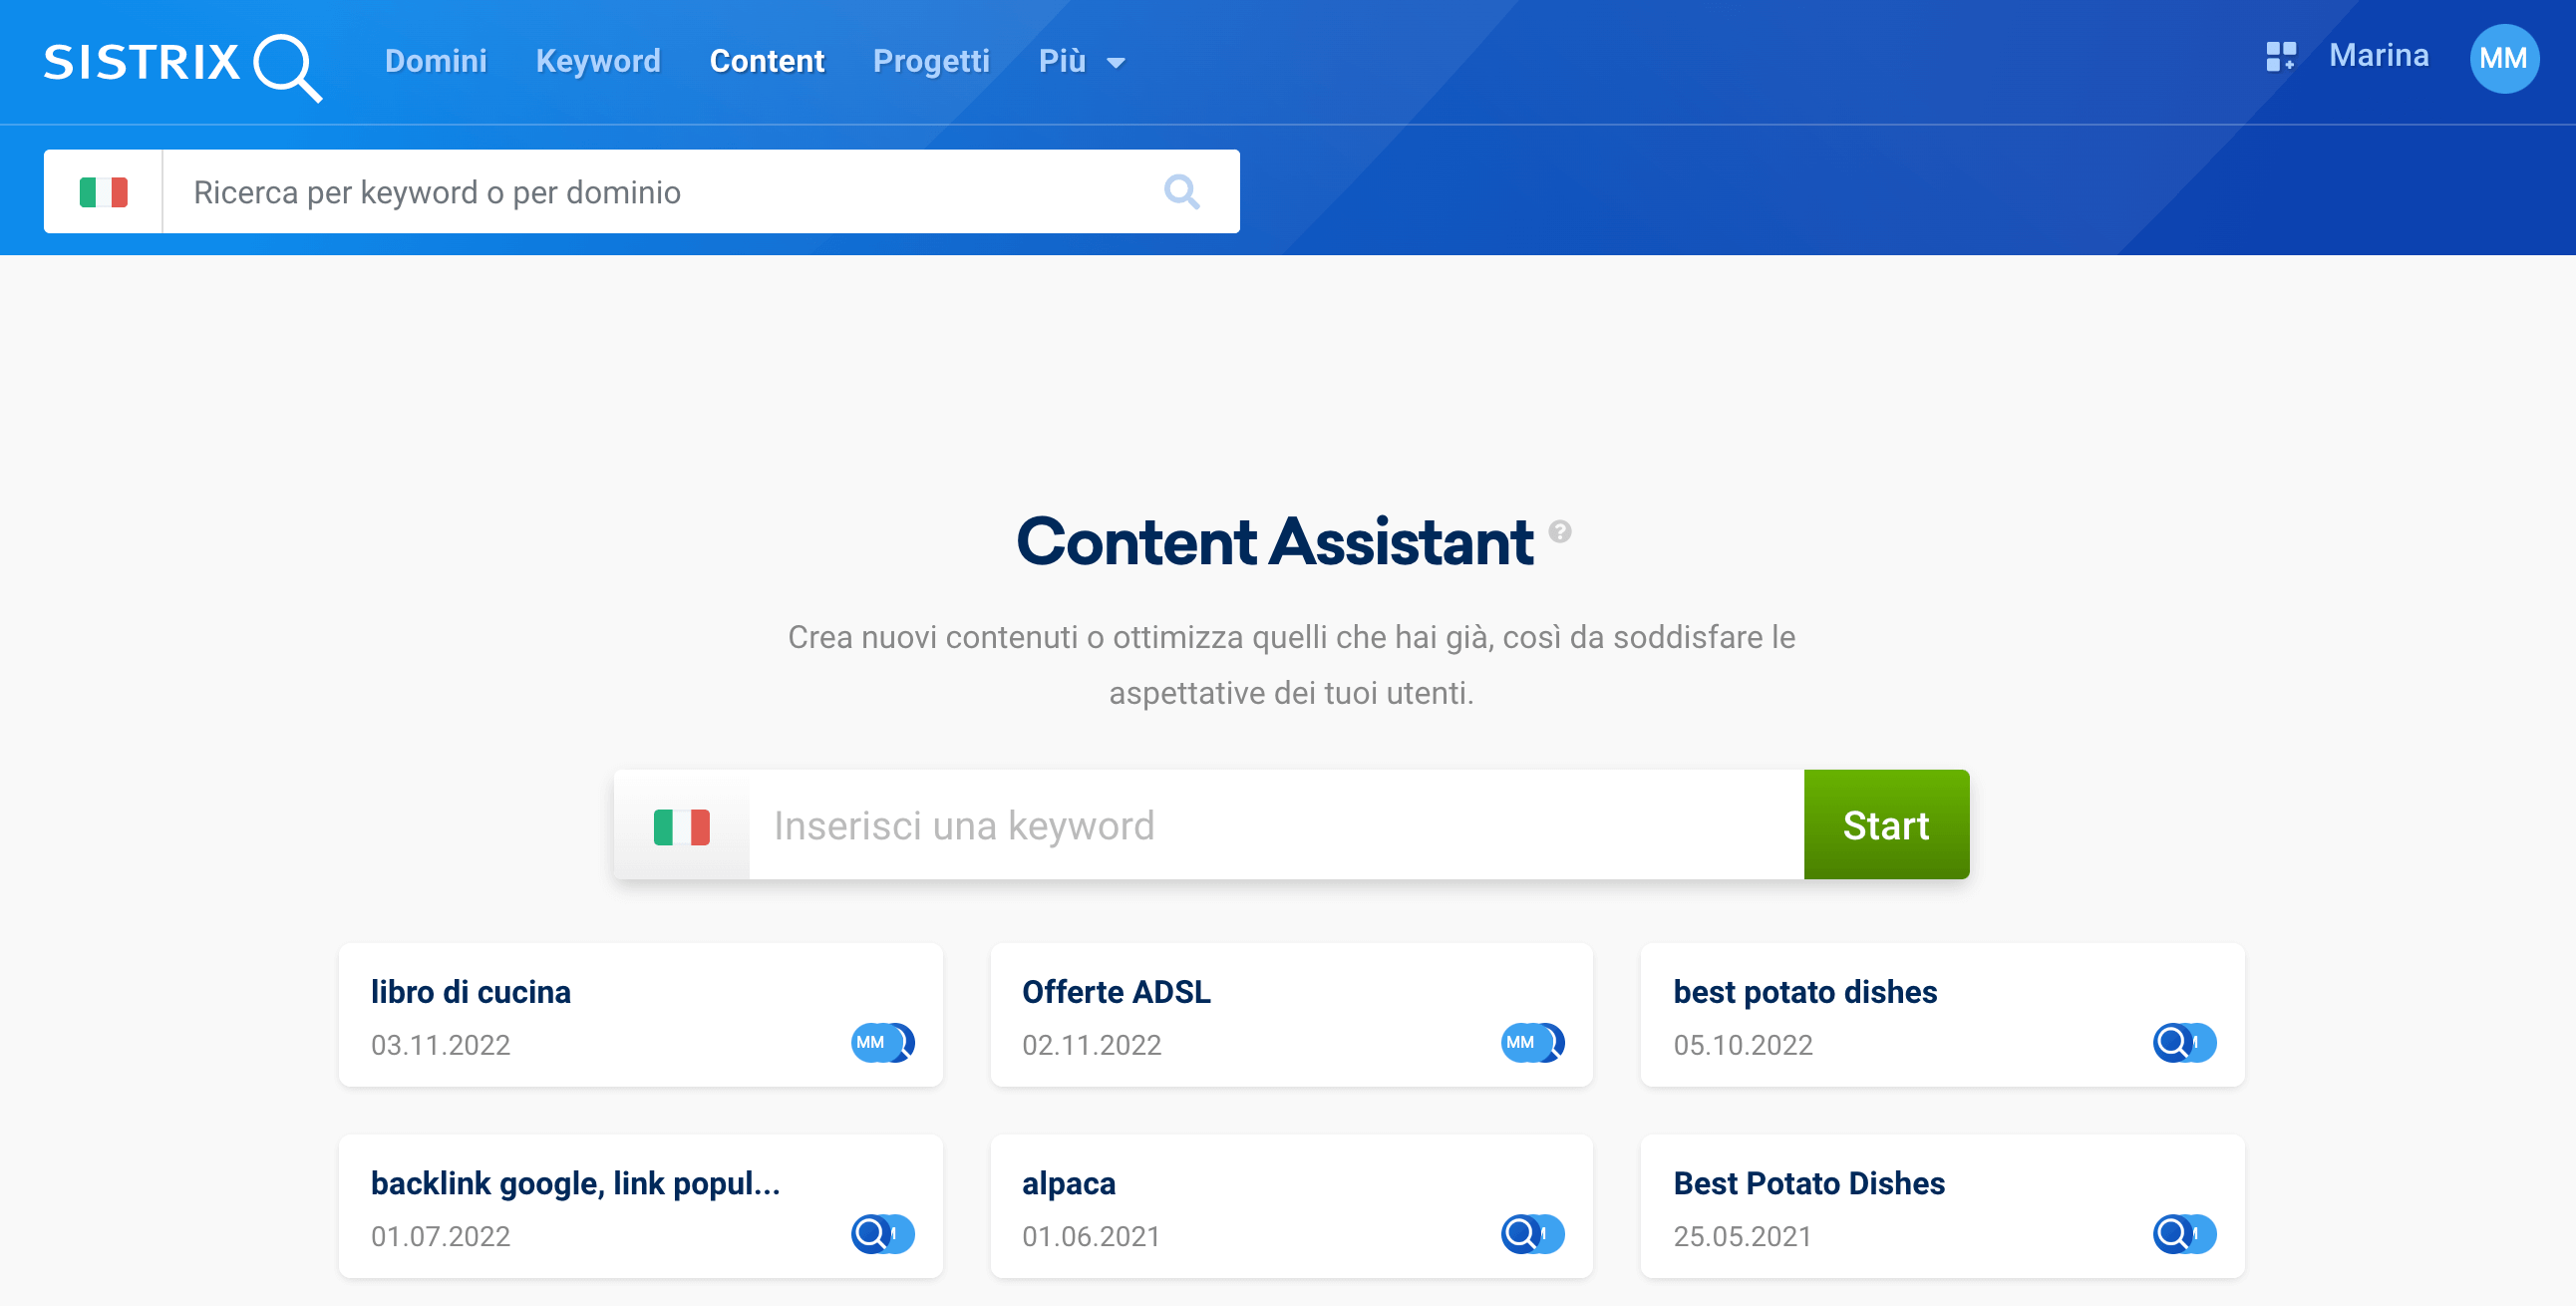2576x1306 pixels.
Task: Change country flag in Content Assistant input
Action: (681, 826)
